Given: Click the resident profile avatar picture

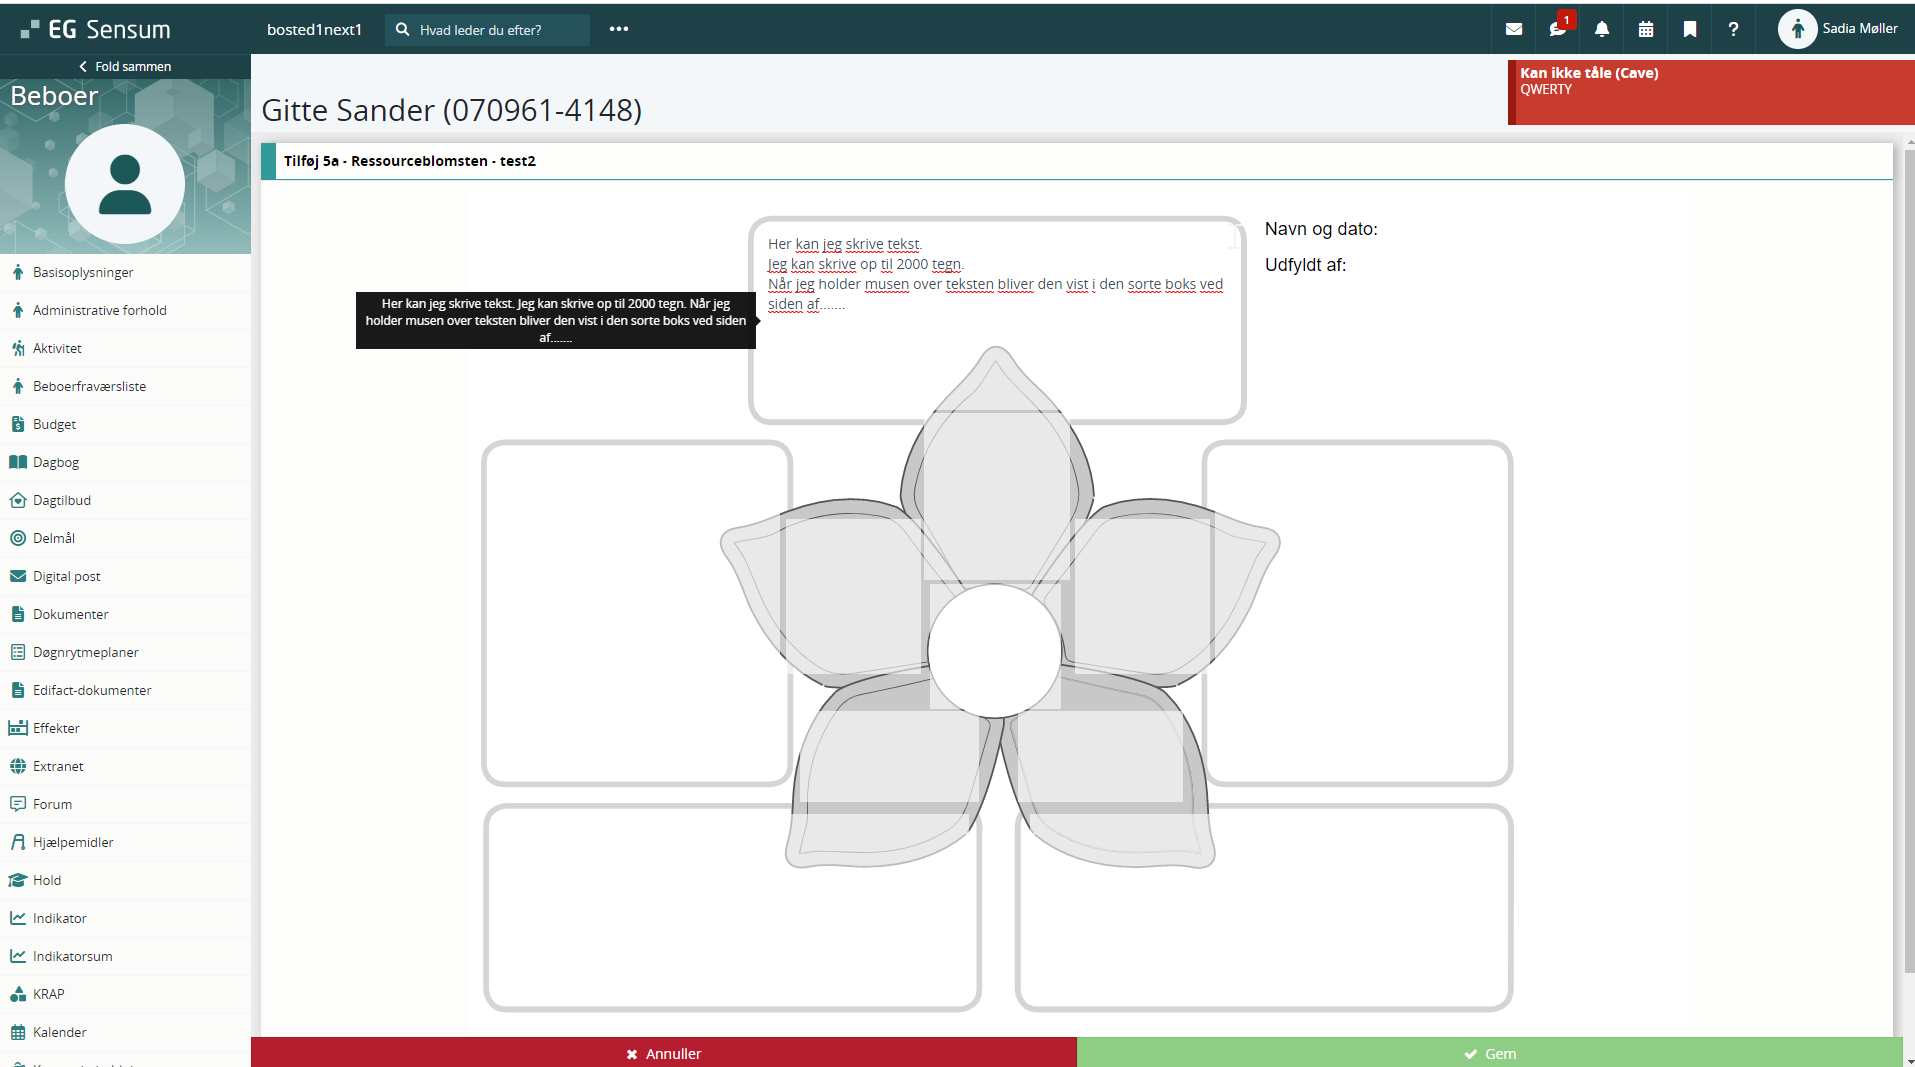Looking at the screenshot, I should click(125, 184).
